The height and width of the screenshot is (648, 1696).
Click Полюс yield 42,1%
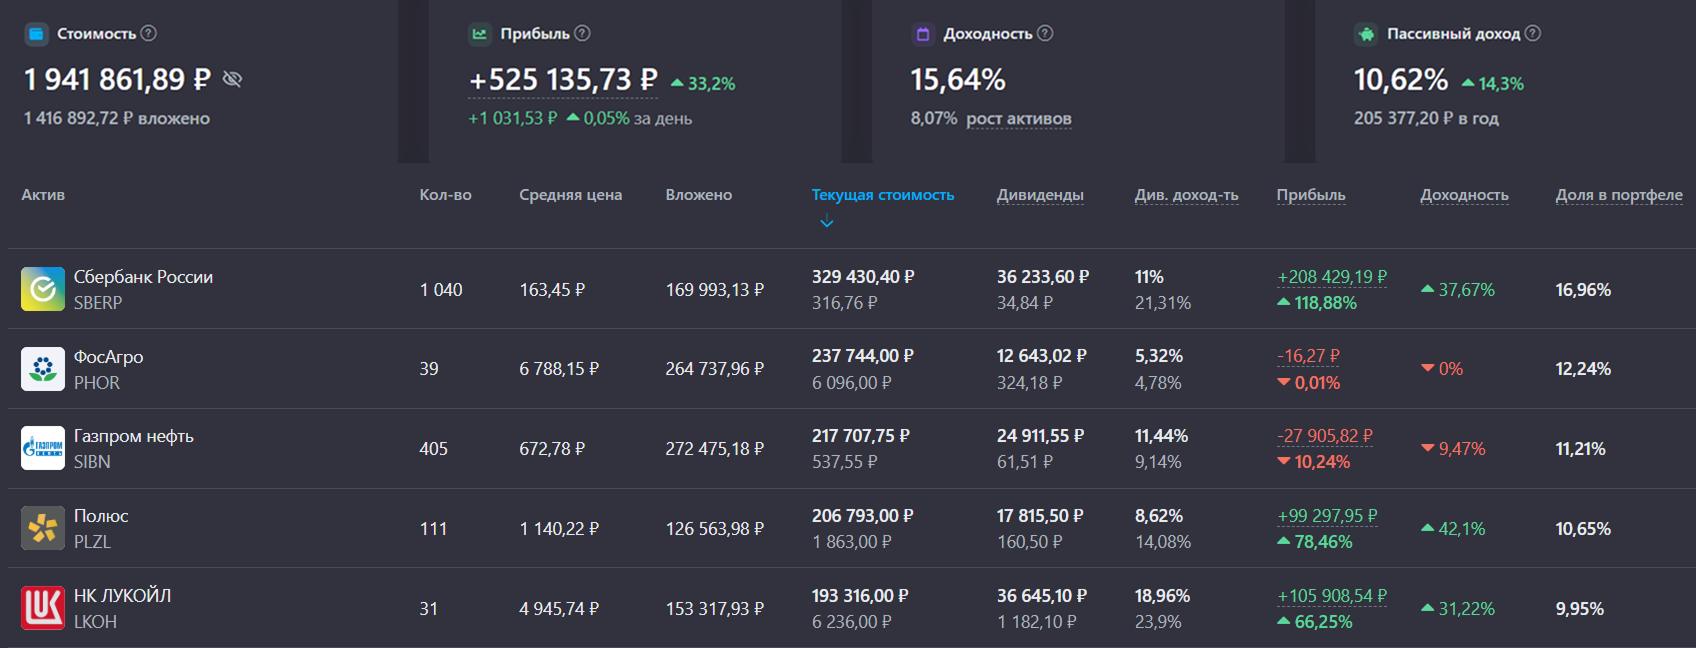pyautogui.click(x=1453, y=529)
